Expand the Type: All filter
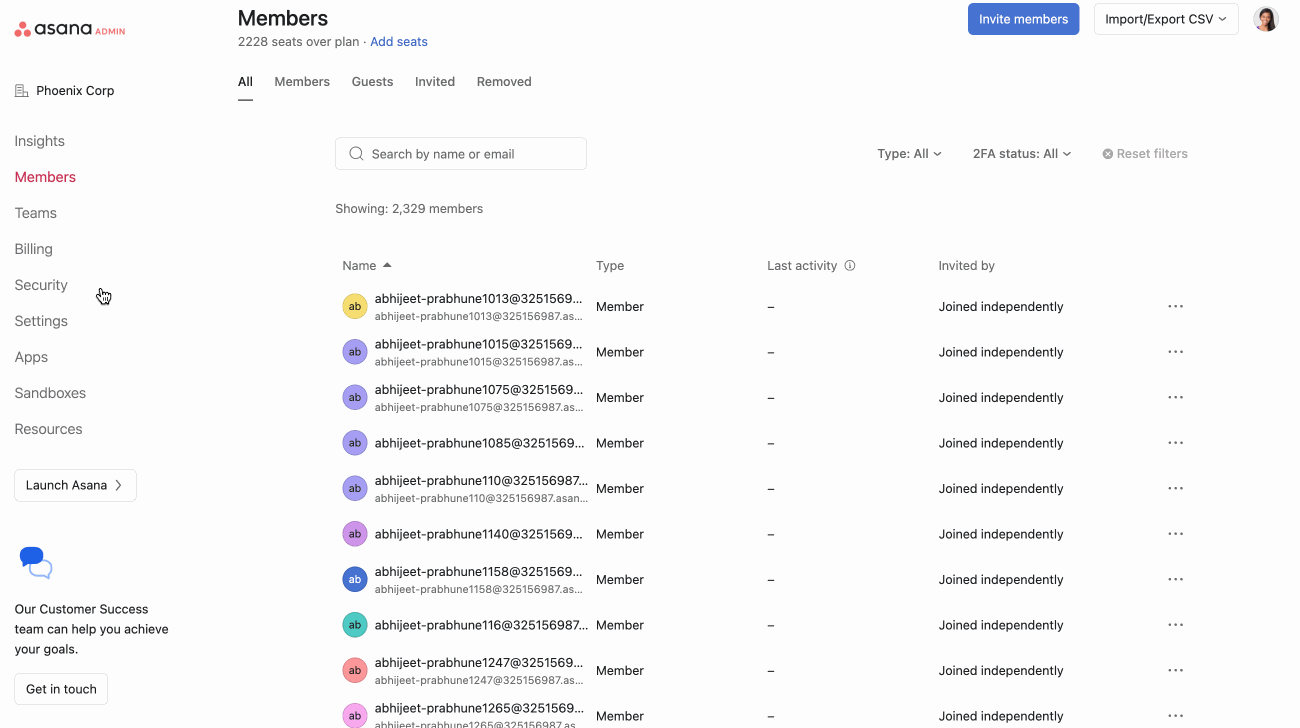This screenshot has width=1300, height=728. point(909,154)
